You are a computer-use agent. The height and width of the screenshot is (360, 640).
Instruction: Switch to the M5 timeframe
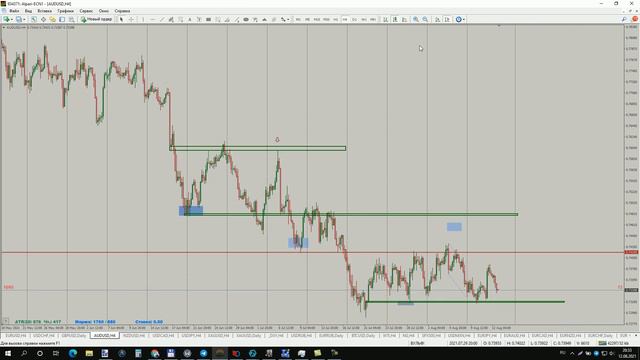pyautogui.click(x=307, y=19)
